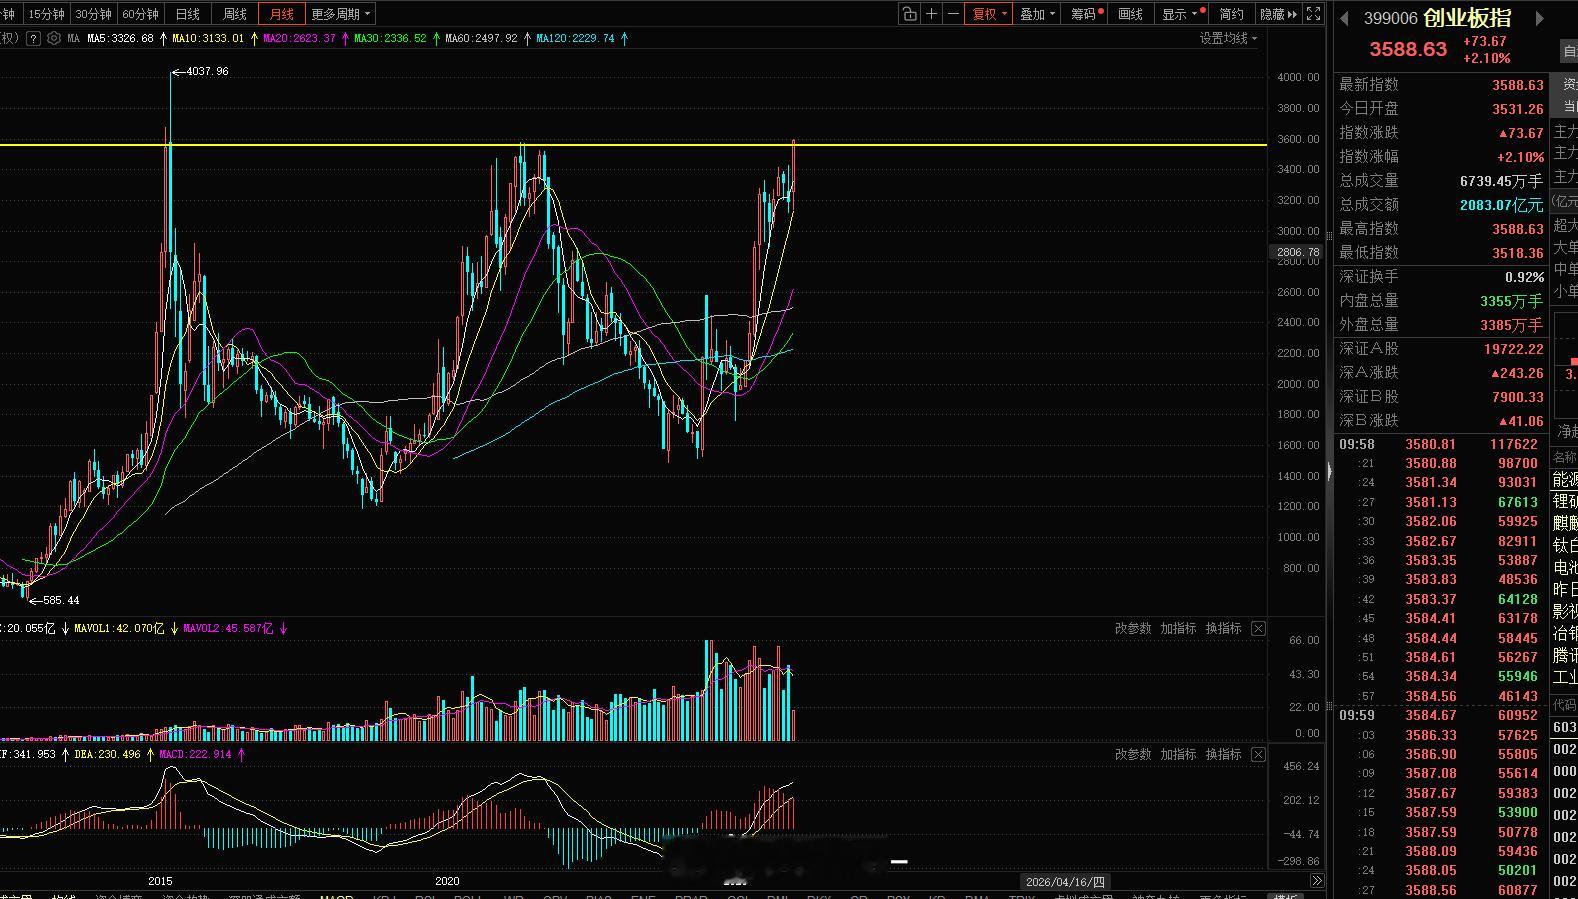
Task: Click the 2806.78 current price axis label
Action: [1298, 252]
